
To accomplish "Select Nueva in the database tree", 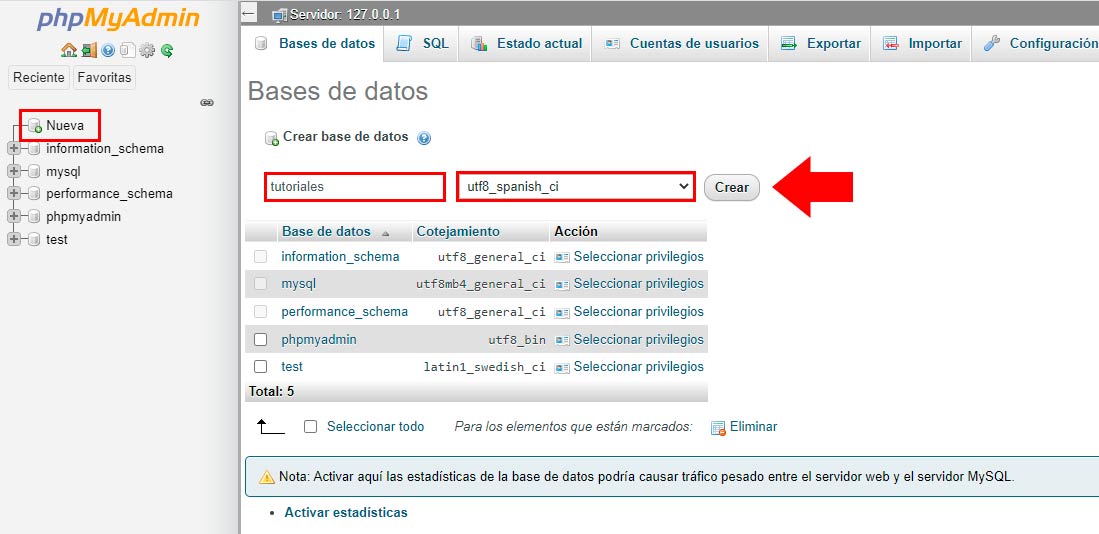I will coord(65,126).
